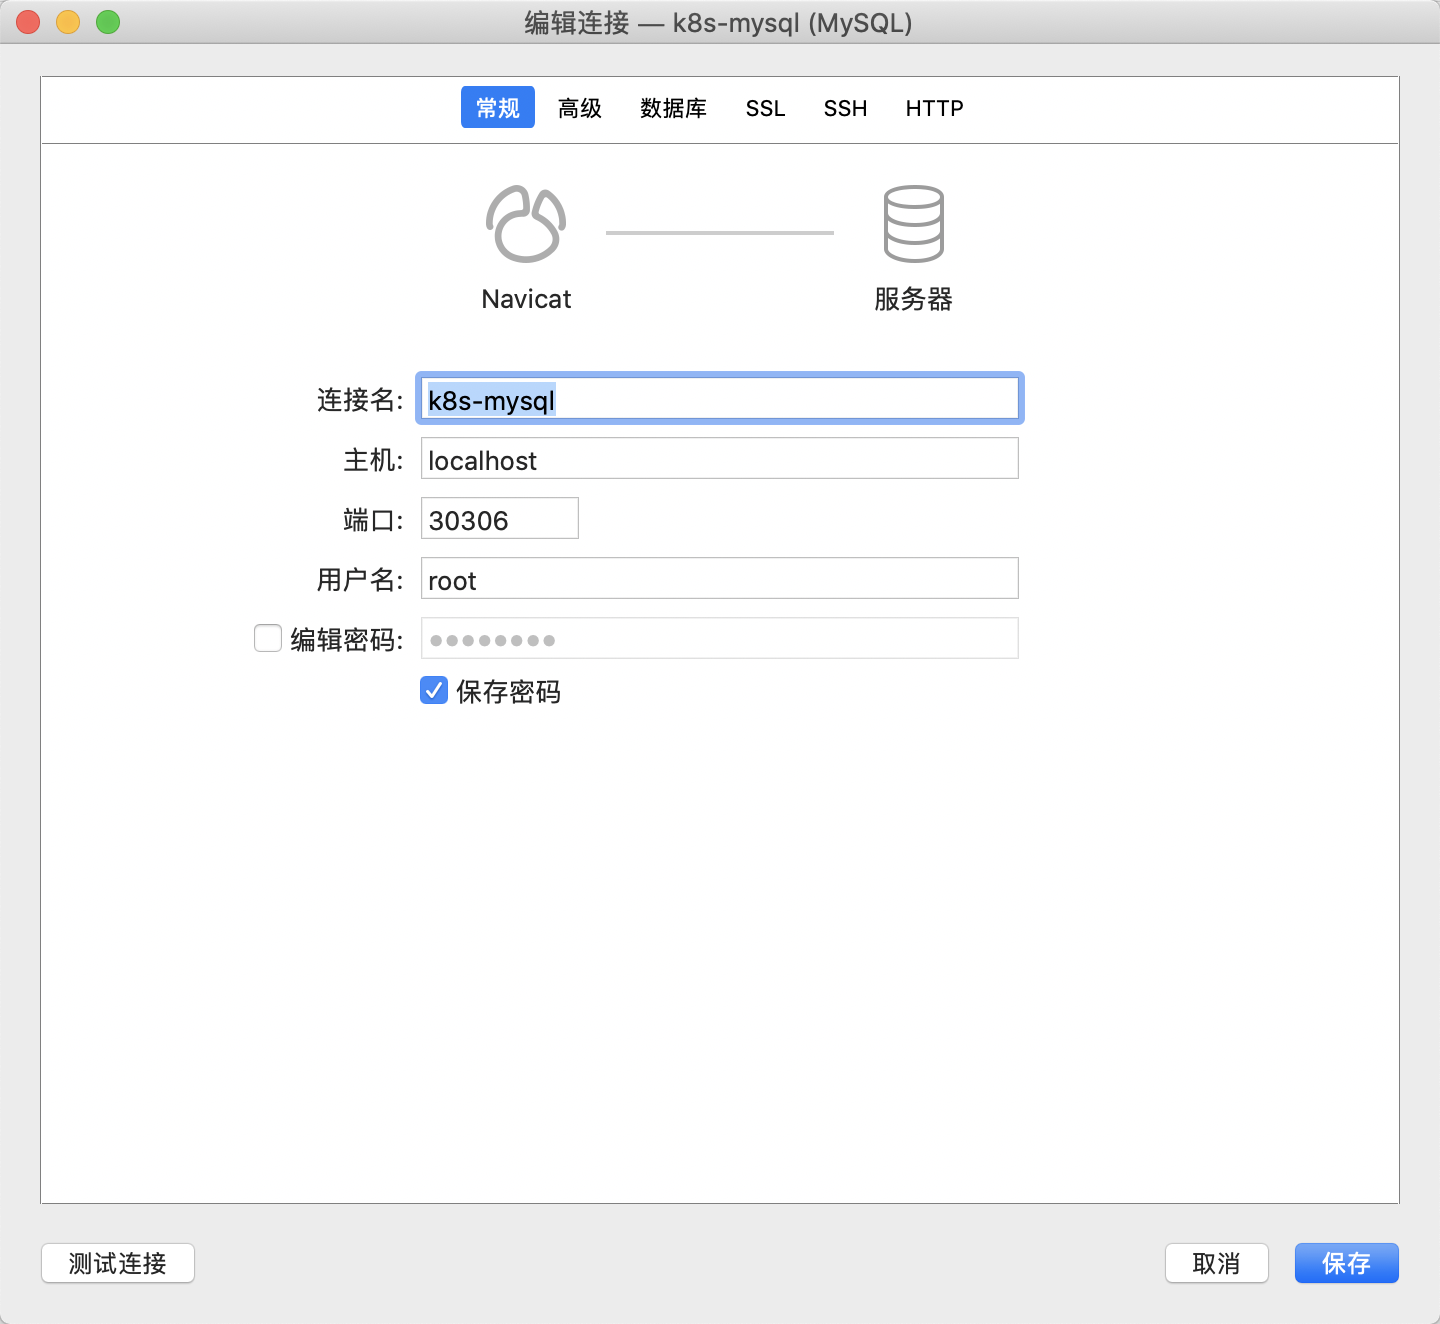
Task: Click the masked password field
Action: click(718, 638)
